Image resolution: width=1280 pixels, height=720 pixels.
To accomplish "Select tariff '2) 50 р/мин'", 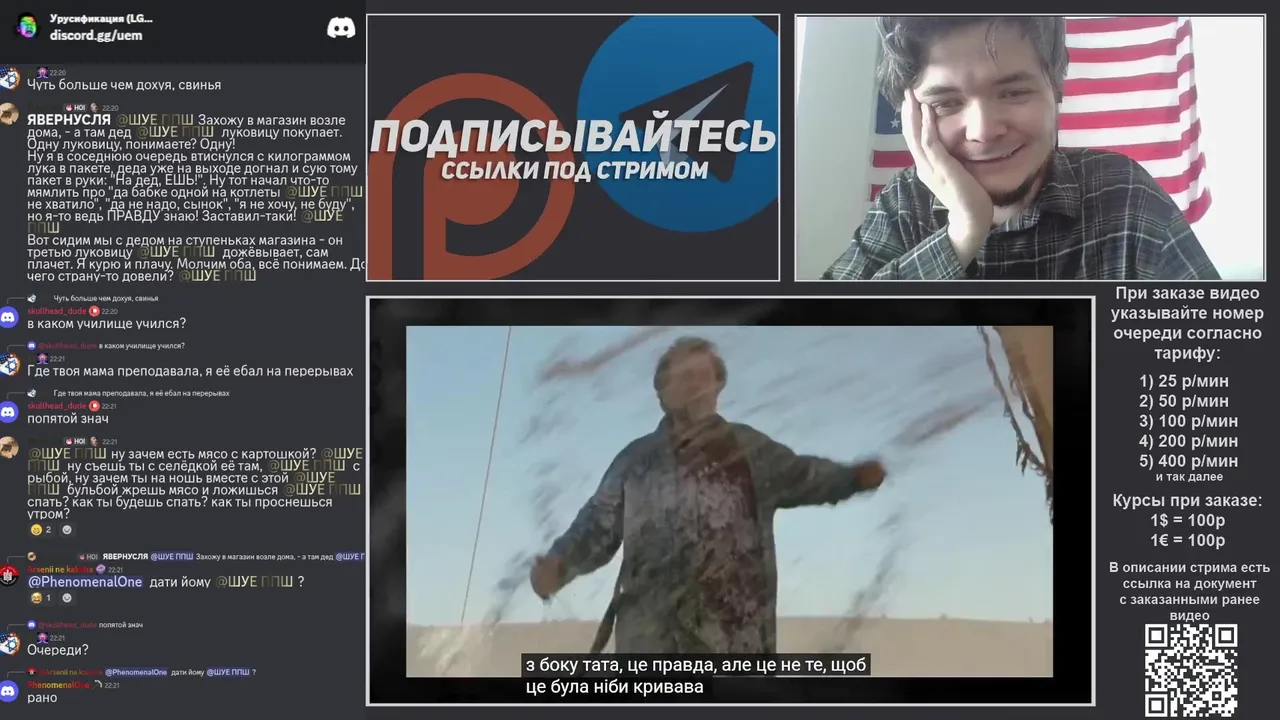I will (x=1184, y=401).
